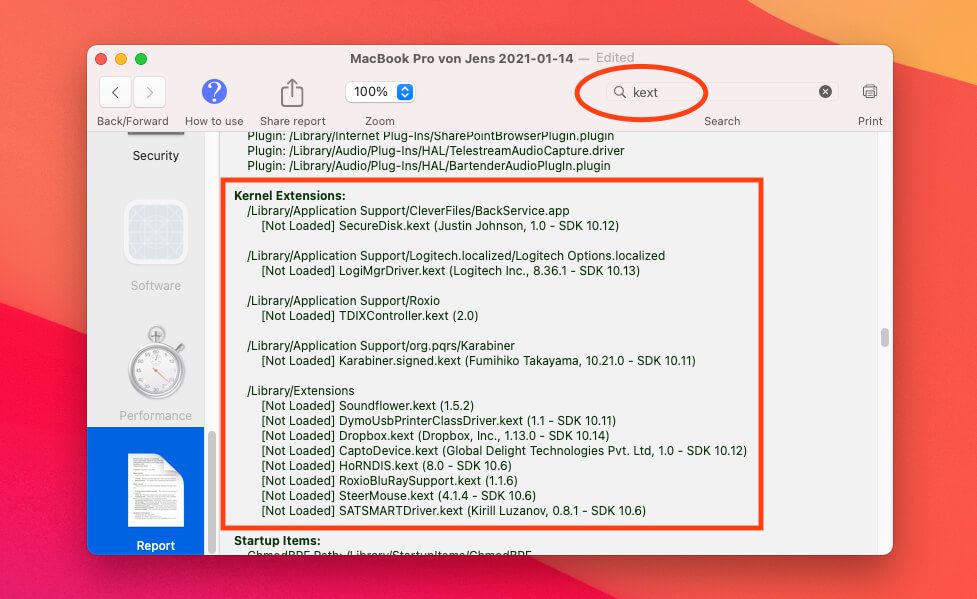Click the Edited label in title bar

pyautogui.click(x=615, y=57)
